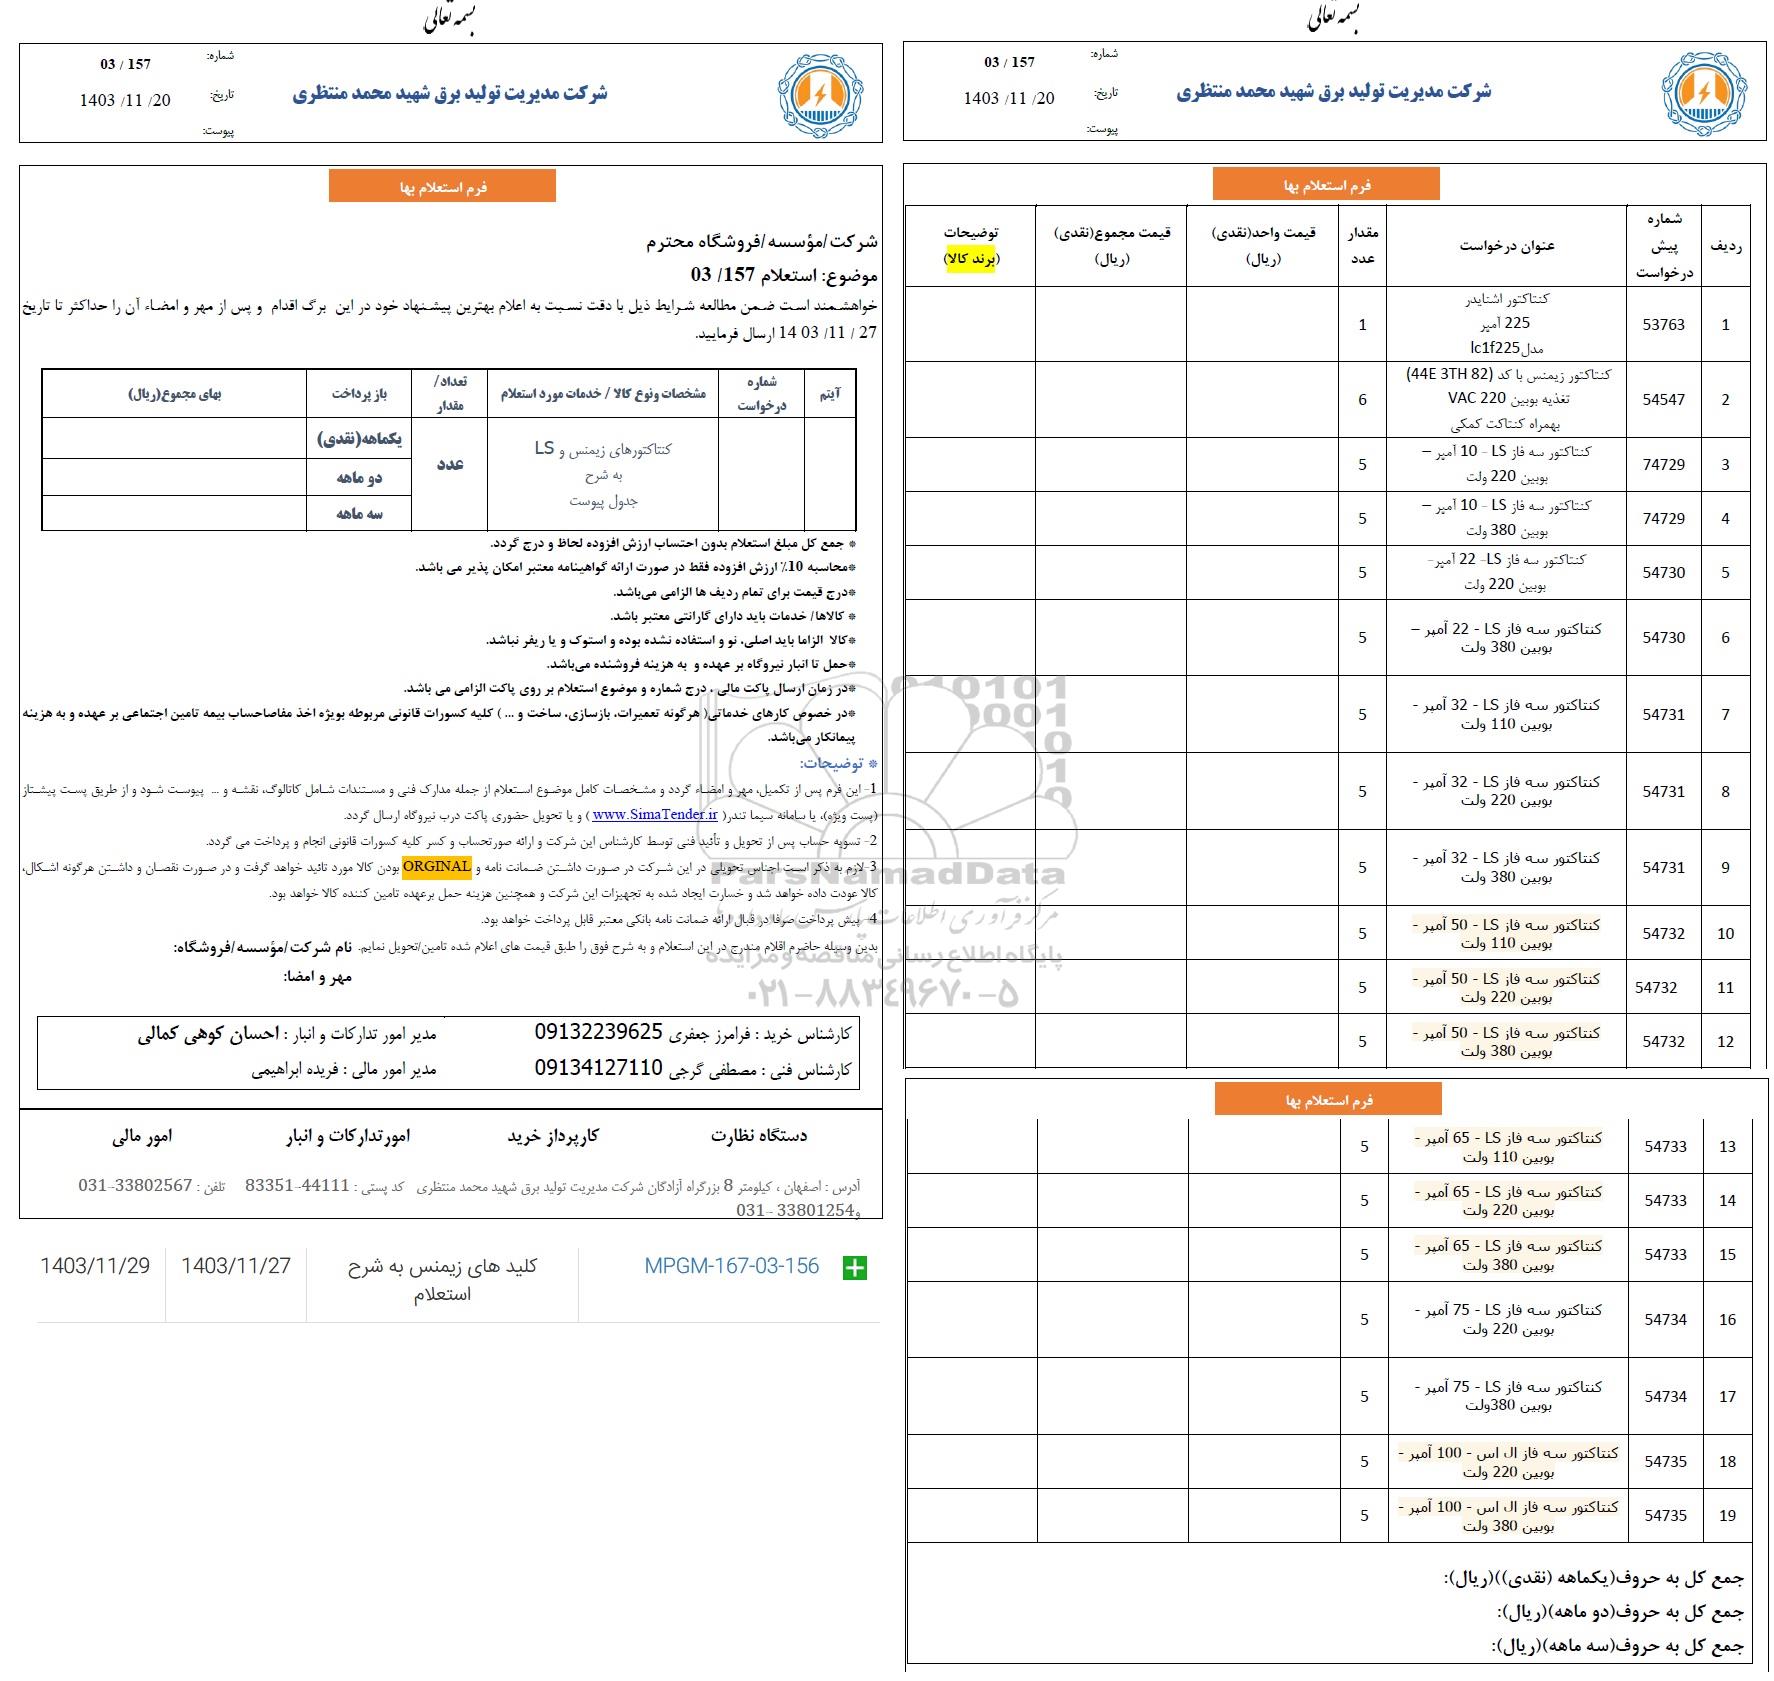This screenshot has height=1681, width=1774.
Task: Click the 'کارپرداز خرید' signature label
Action: coord(553,1136)
